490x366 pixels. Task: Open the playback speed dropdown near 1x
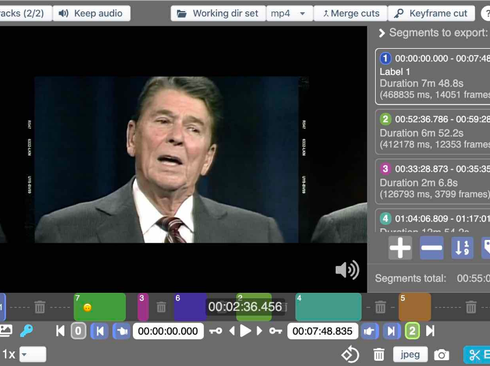[33, 354]
